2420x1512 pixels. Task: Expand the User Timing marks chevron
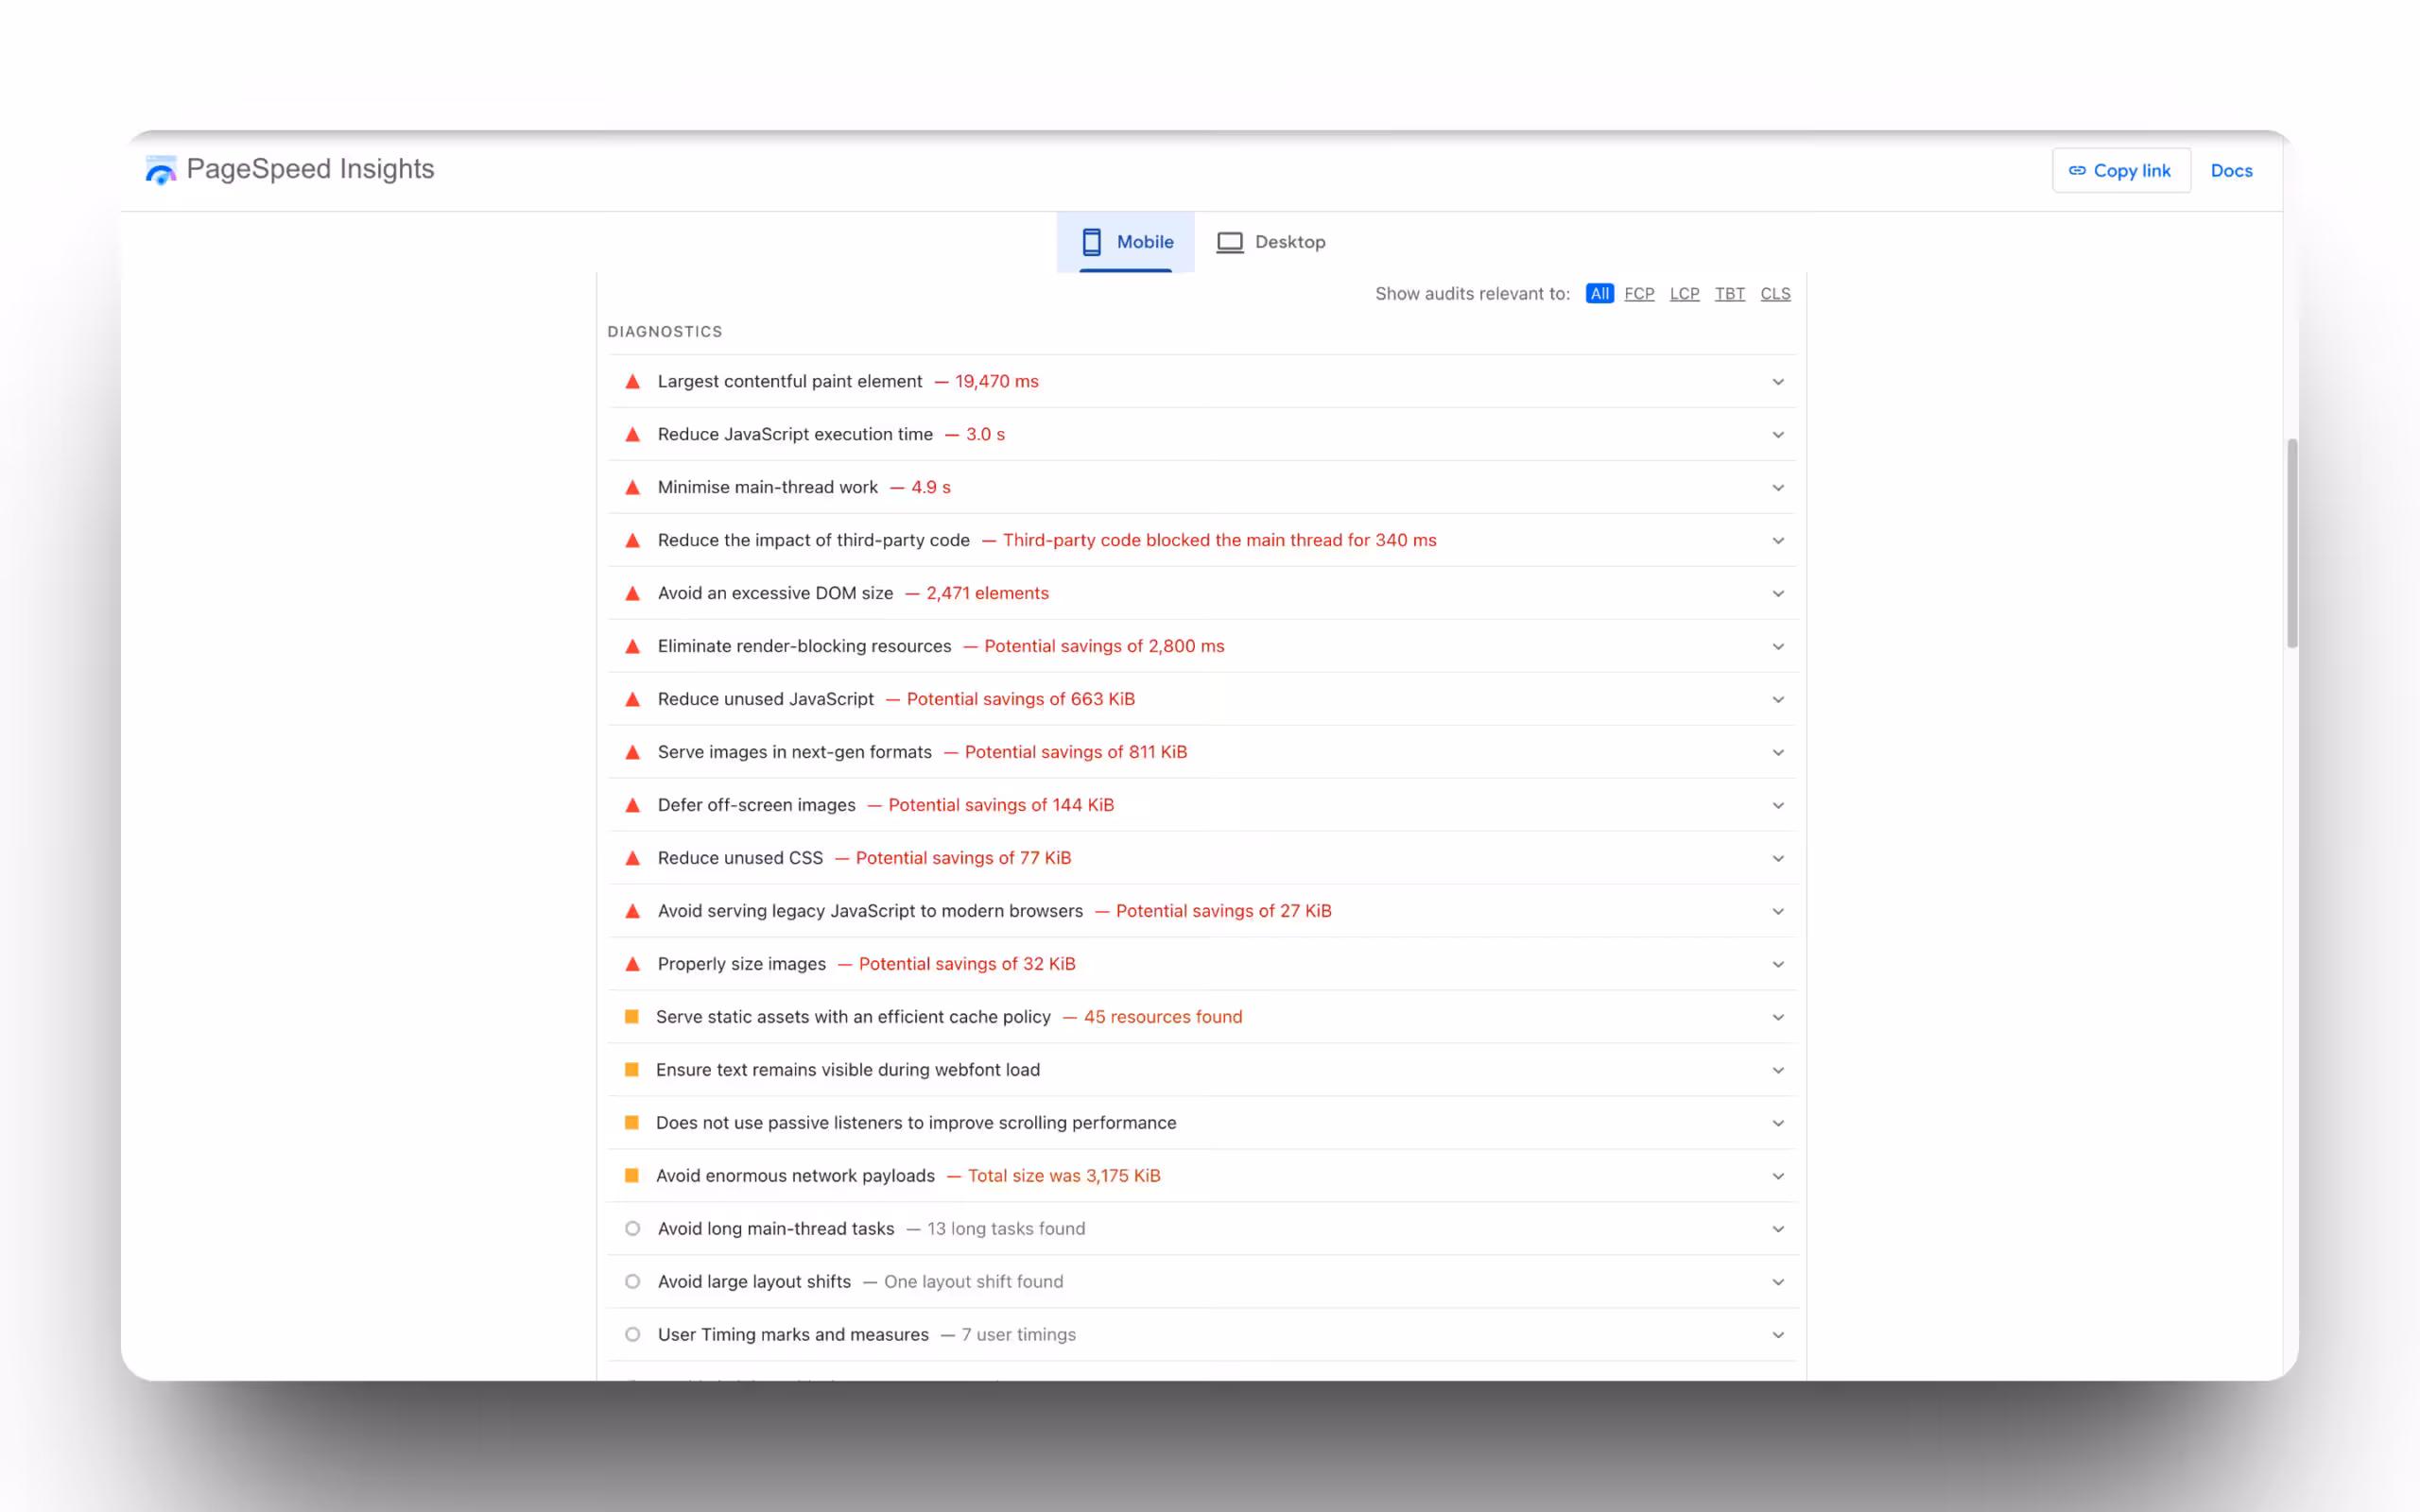pos(1778,1336)
